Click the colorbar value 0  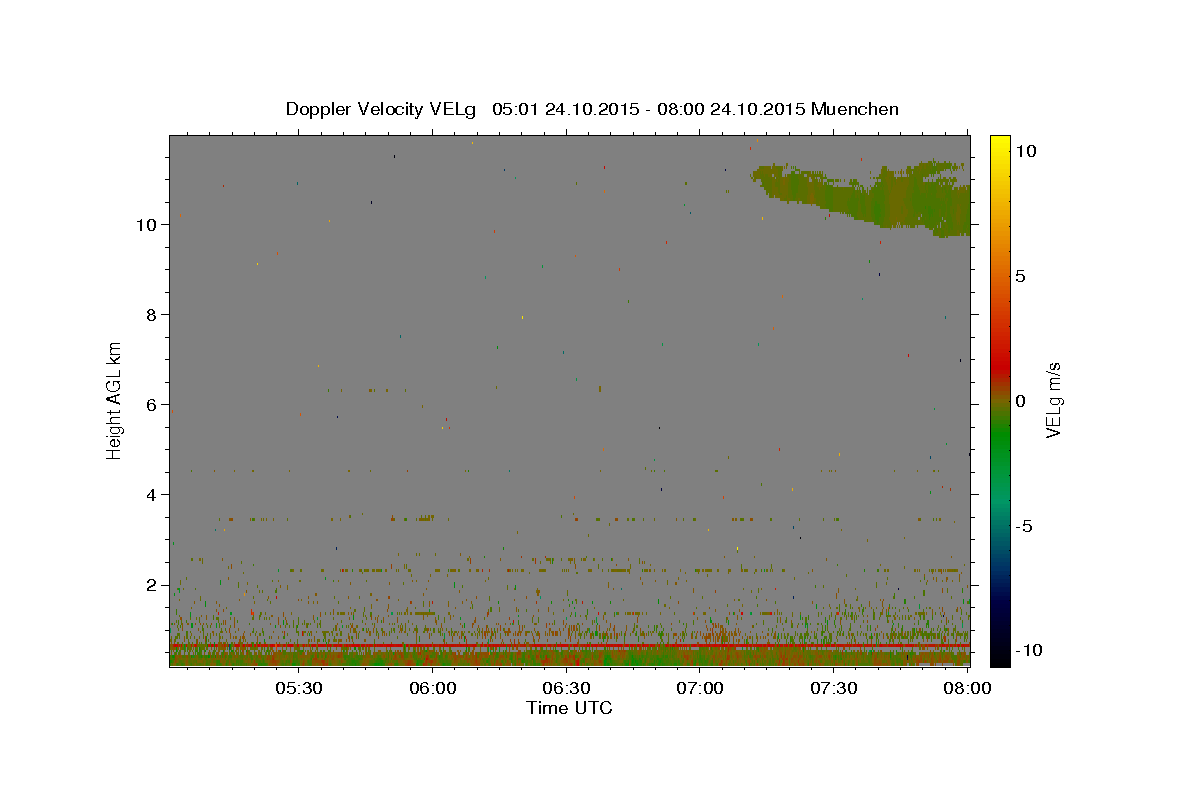(1020, 401)
